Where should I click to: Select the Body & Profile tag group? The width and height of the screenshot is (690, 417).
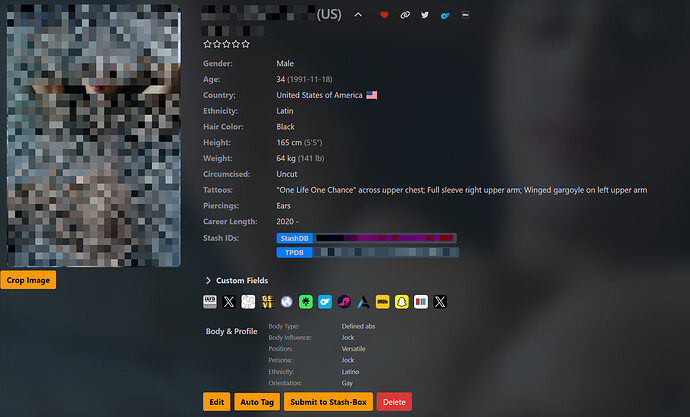(x=231, y=331)
